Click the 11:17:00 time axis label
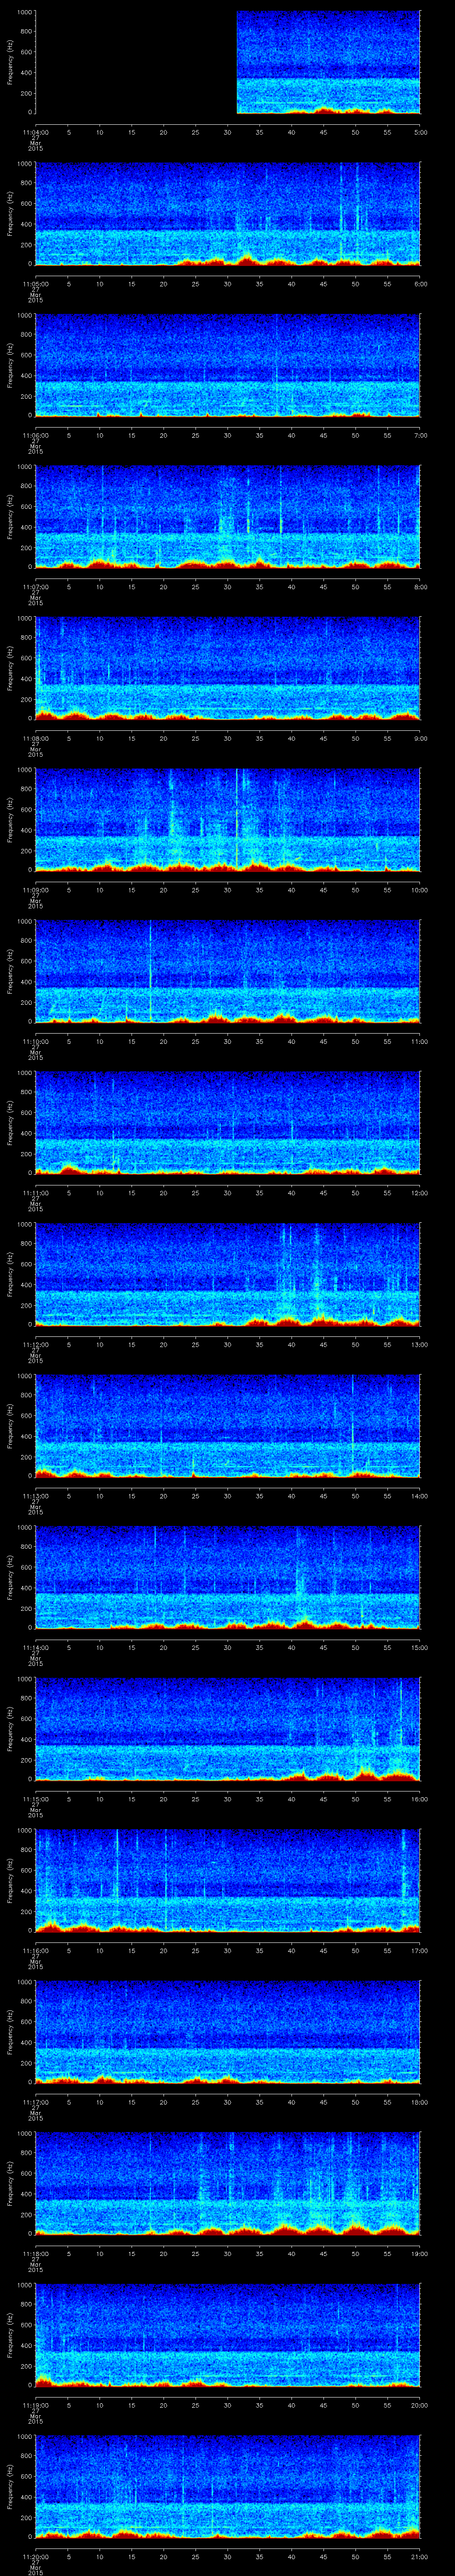 [35, 2101]
